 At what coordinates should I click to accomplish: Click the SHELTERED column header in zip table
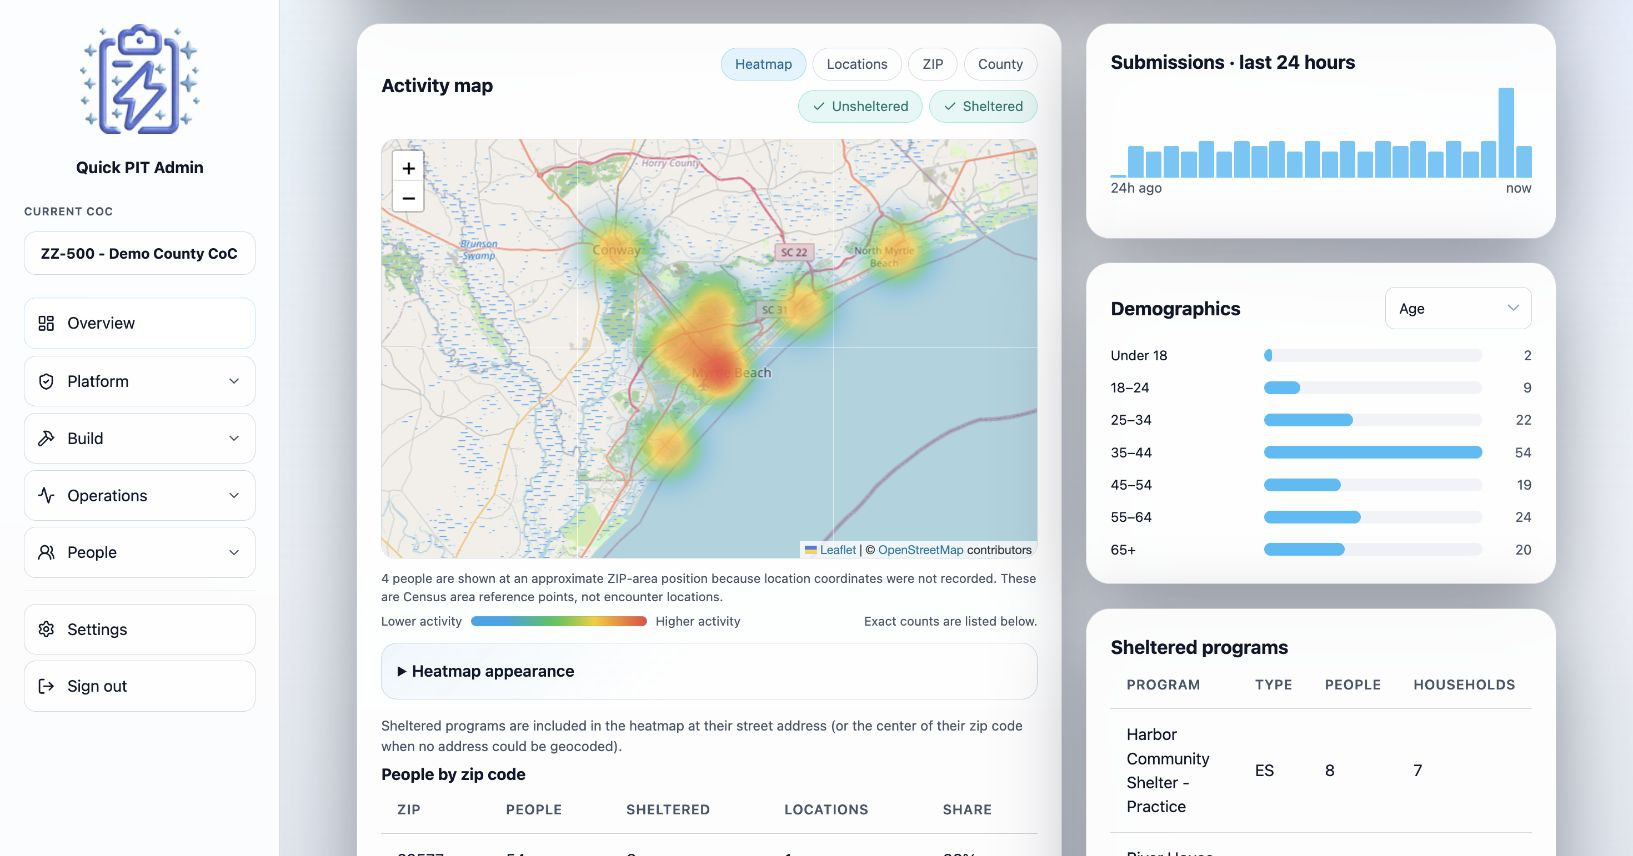point(668,810)
